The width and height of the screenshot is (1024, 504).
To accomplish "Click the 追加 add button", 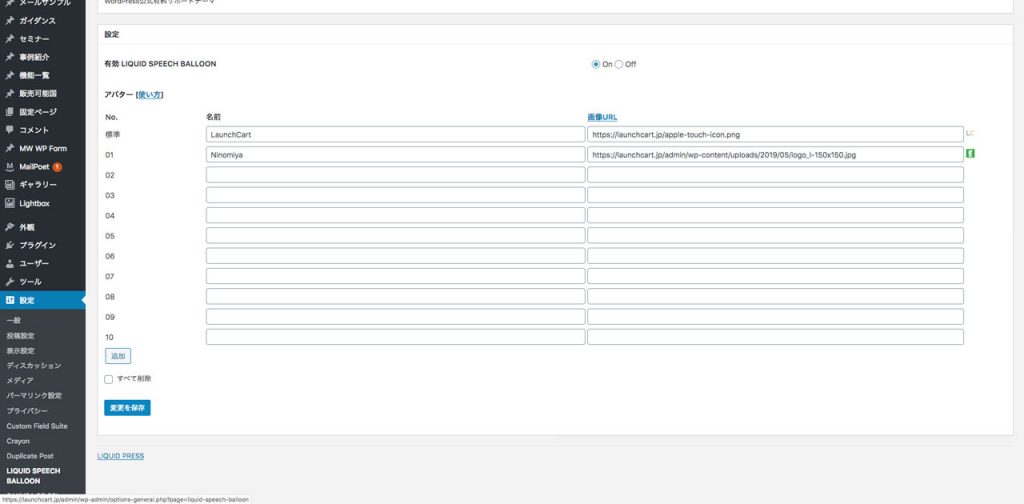I will (118, 356).
